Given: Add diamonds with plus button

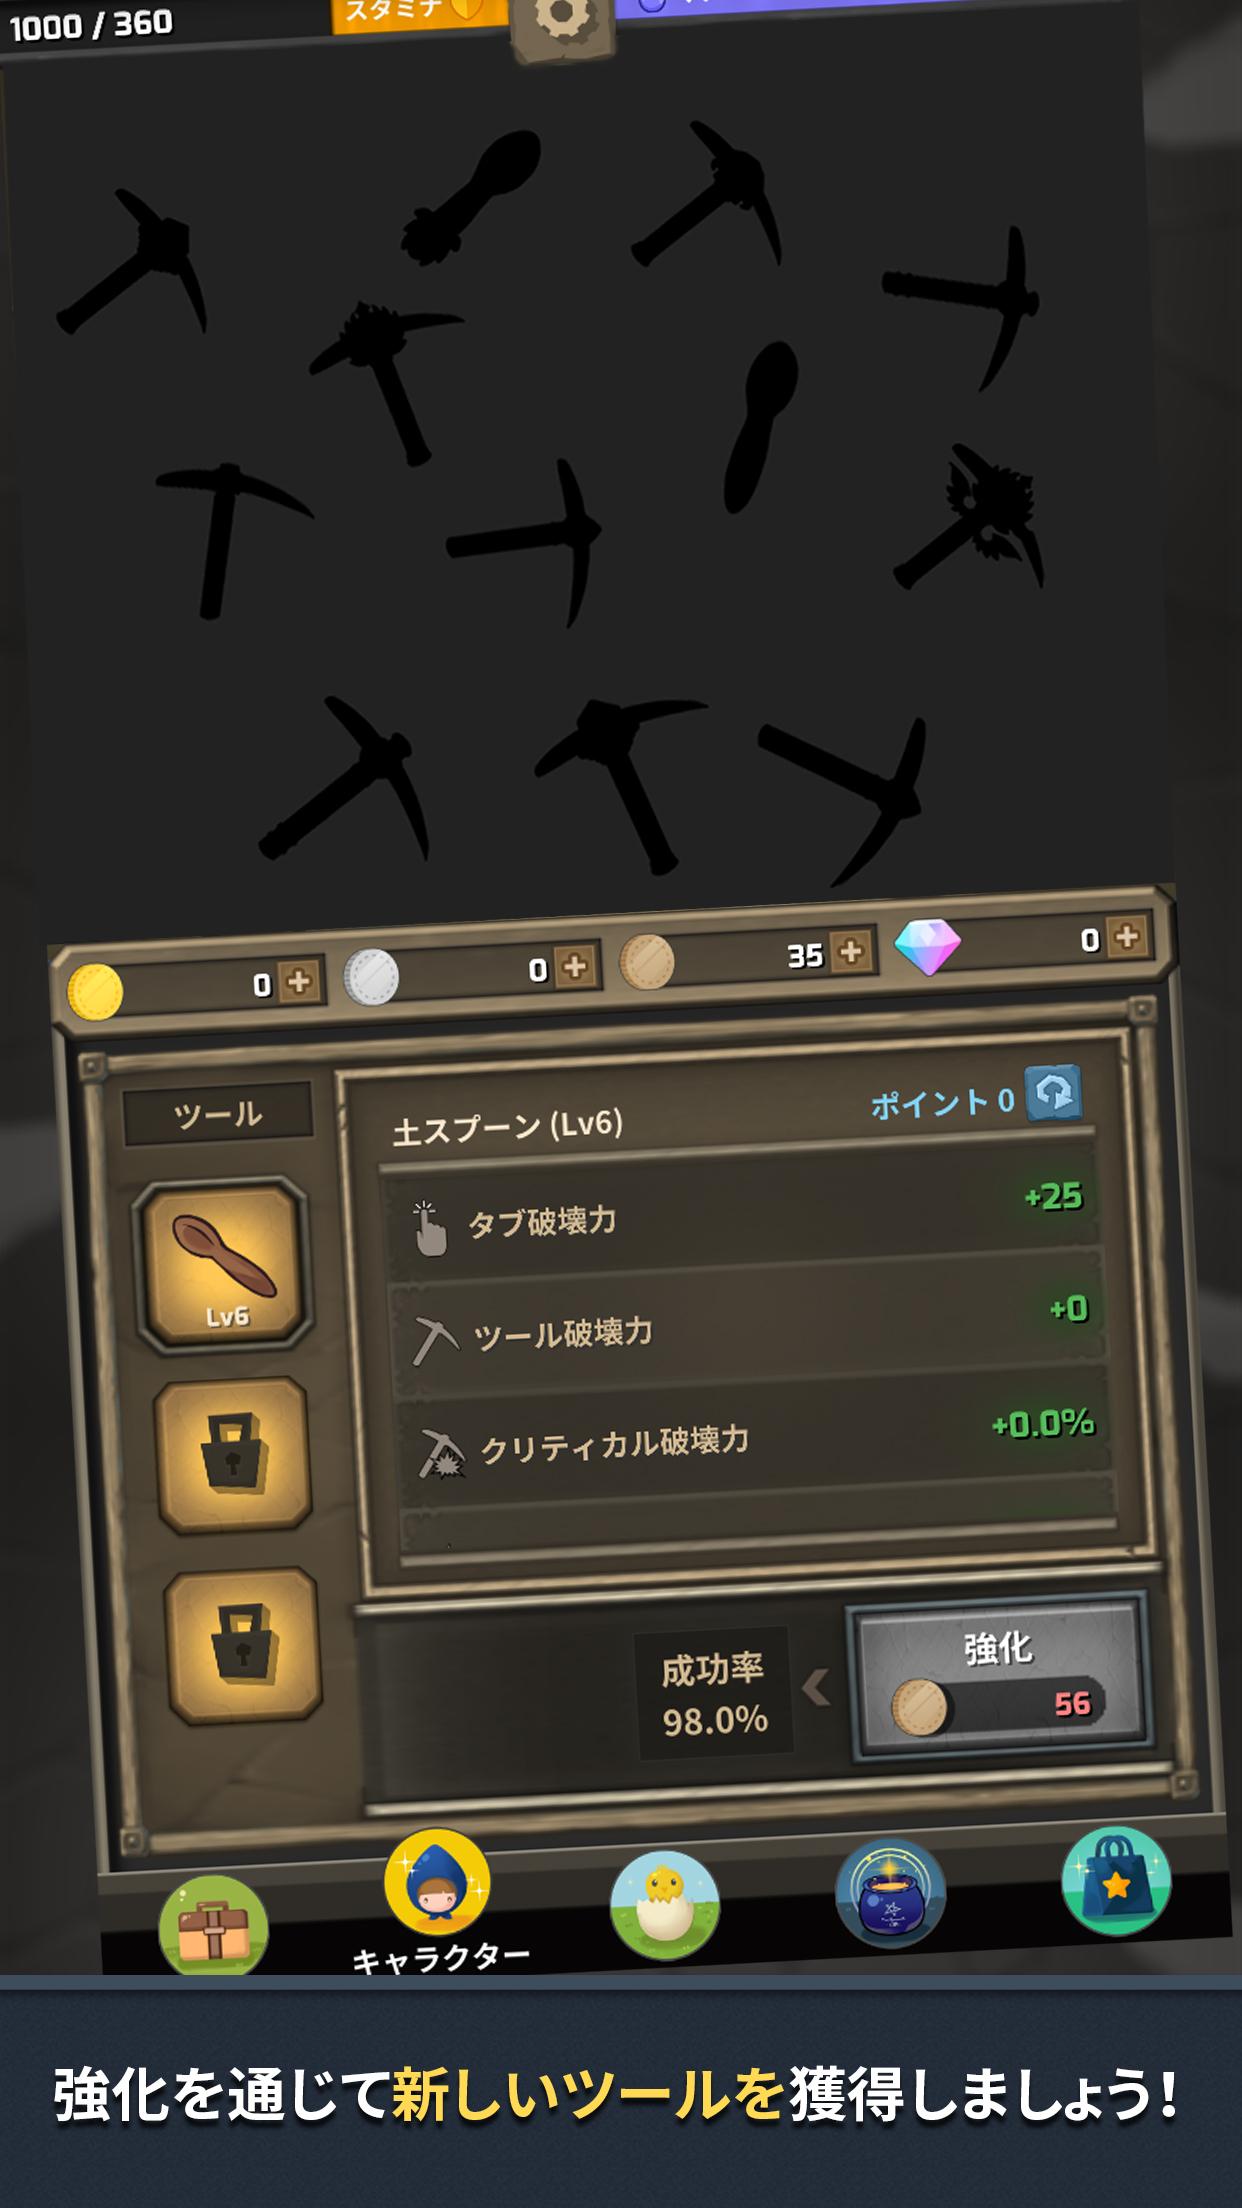Looking at the screenshot, I should point(1127,937).
